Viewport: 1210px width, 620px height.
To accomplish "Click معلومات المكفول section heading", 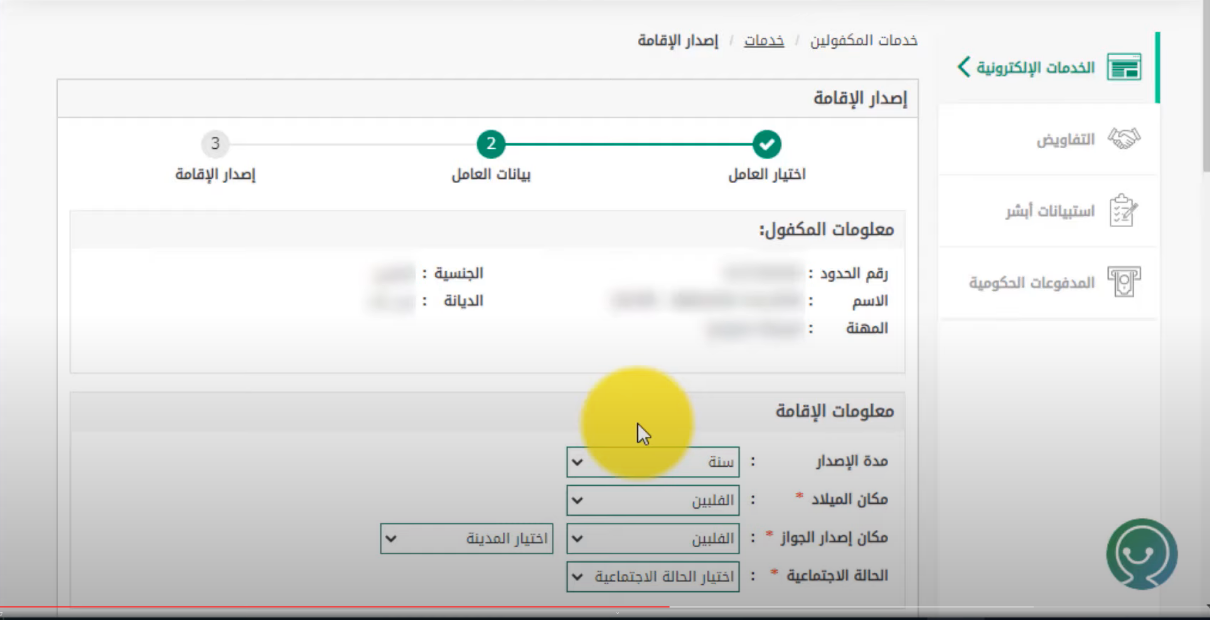I will 827,229.
